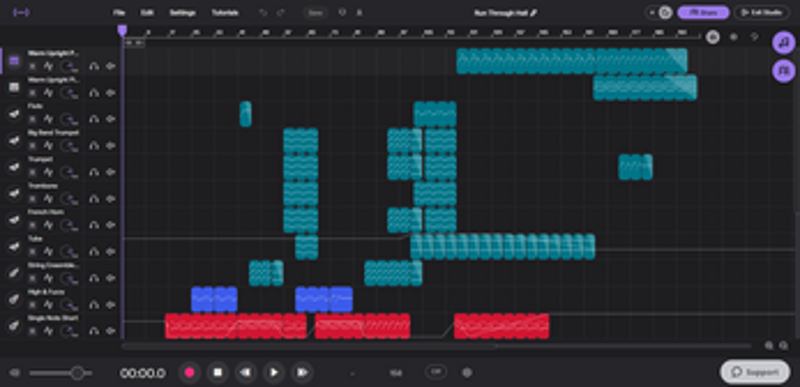Click the French Horn instrument icon
800x387 pixels.
click(x=14, y=220)
